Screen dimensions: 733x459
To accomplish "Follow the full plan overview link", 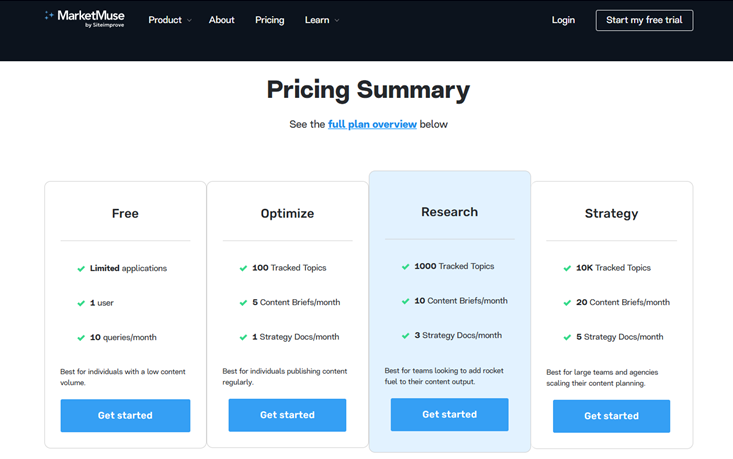I will [x=372, y=125].
